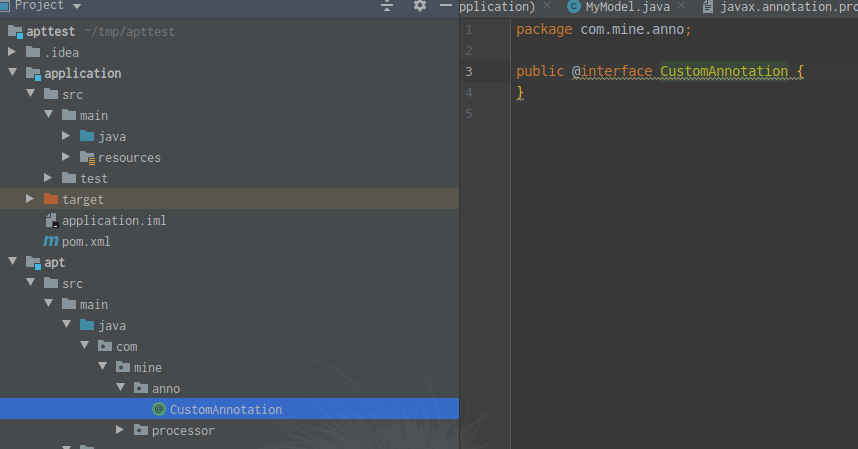Open Project panel settings gear
The width and height of the screenshot is (858, 449).
pos(420,6)
